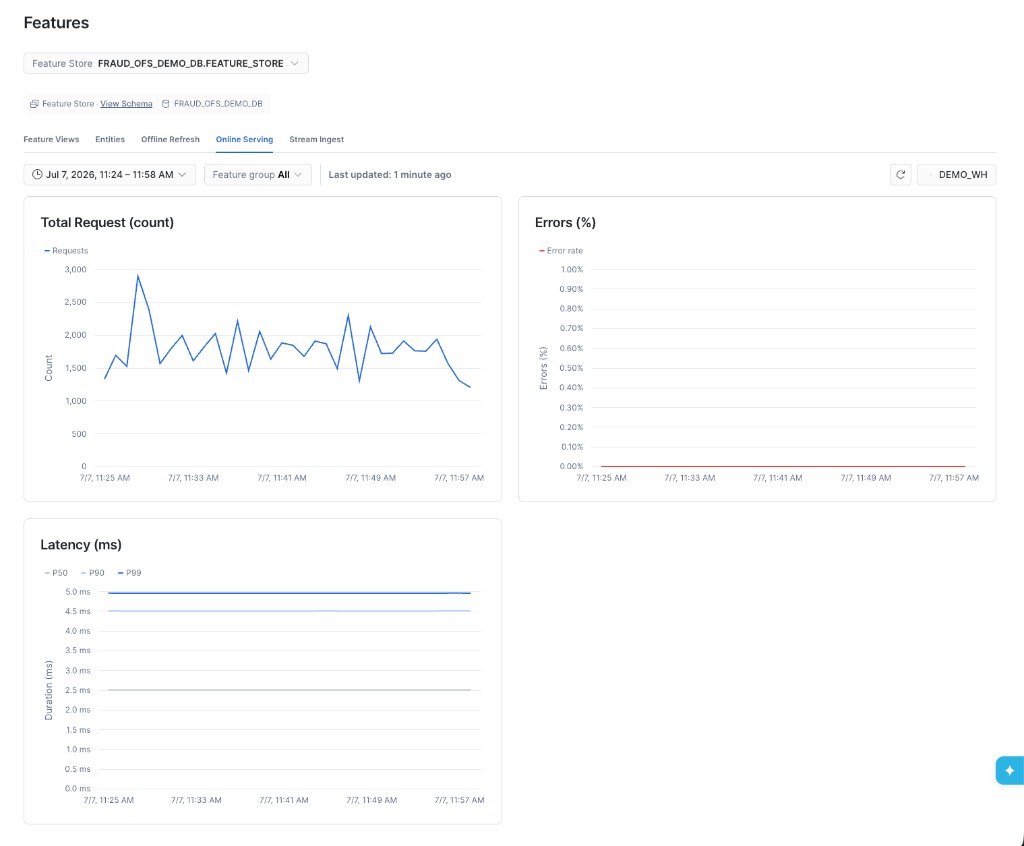
Task: Click the 7/7, 11:33 AM label under Latency chart
Action: point(196,800)
